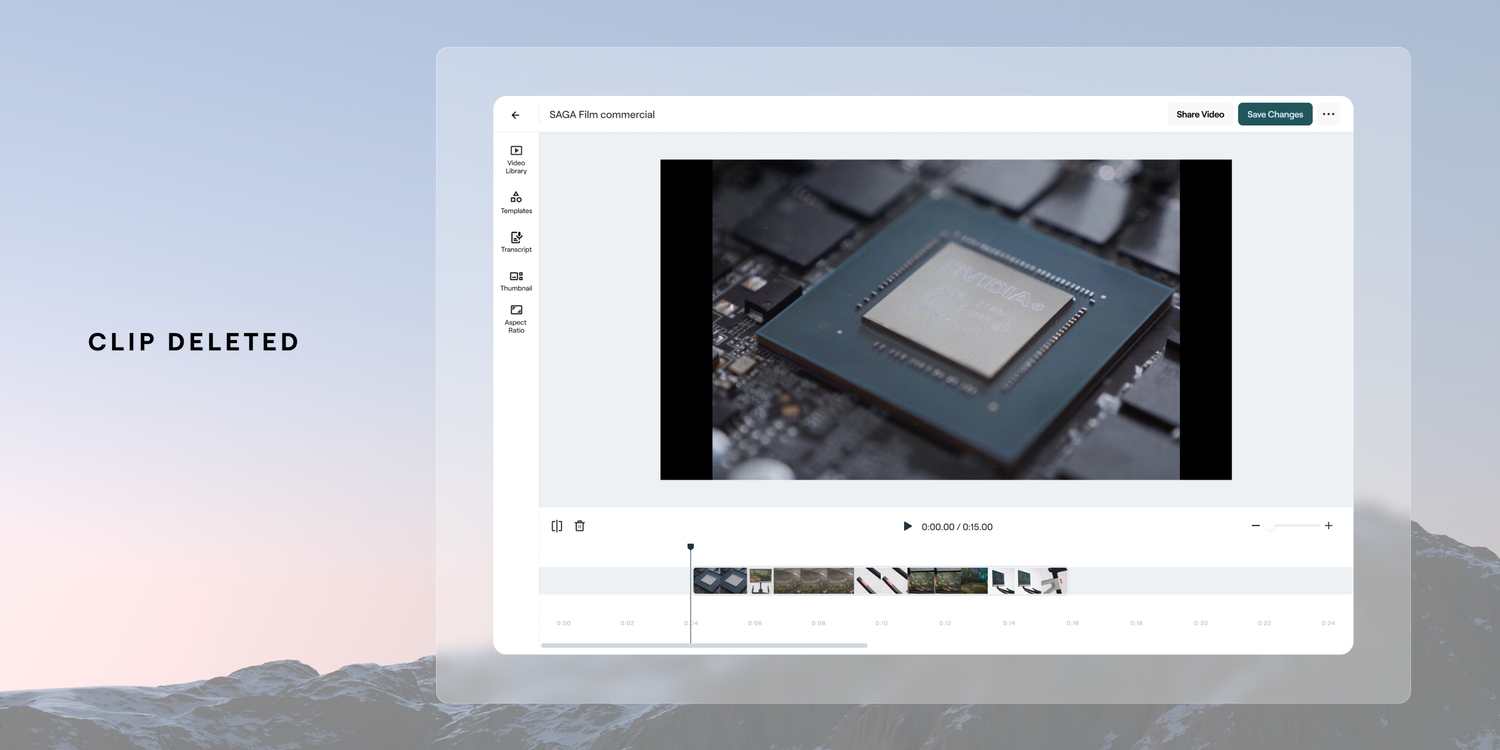
Task: Click the video preview of the chip
Action: coord(946,320)
